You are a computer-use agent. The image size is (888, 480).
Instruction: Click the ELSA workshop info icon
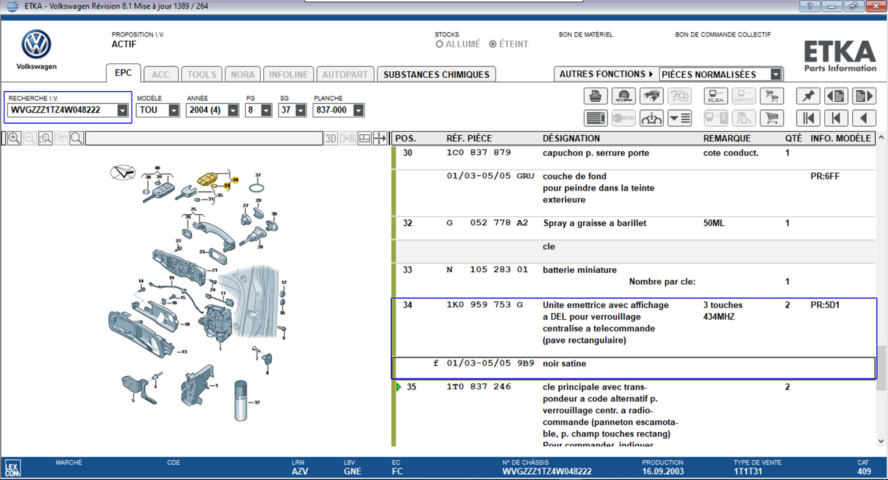715,96
